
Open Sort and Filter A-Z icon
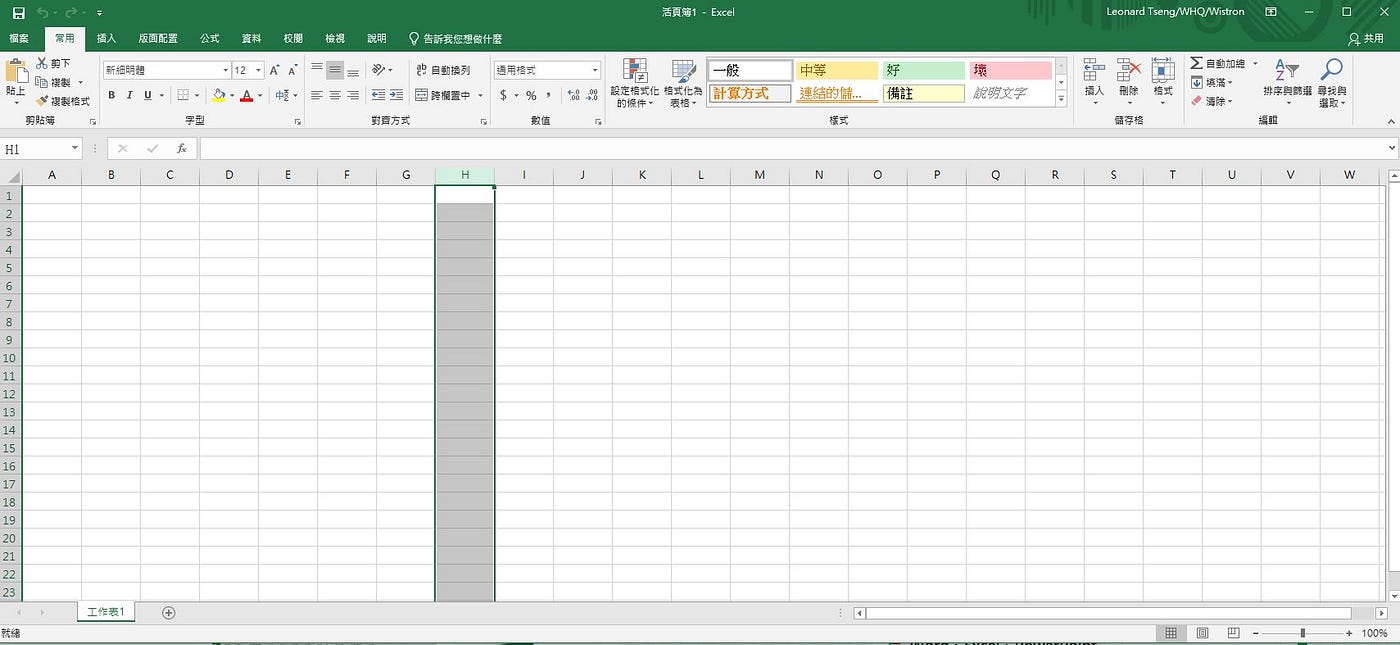pos(1286,70)
